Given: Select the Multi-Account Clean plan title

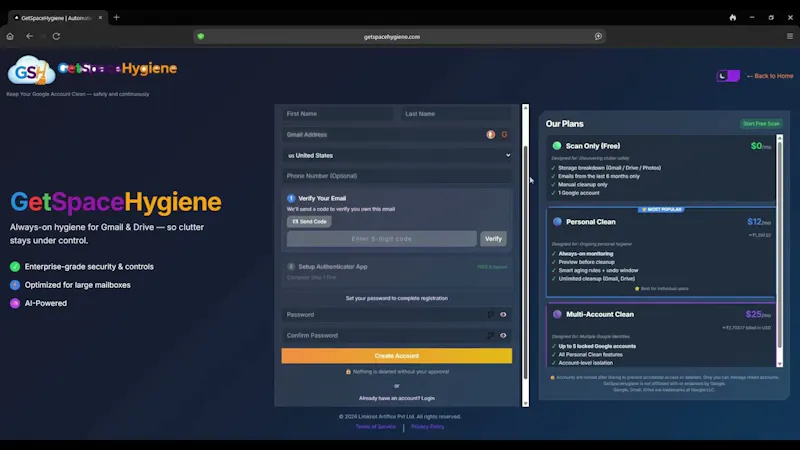Looking at the screenshot, I should tap(600, 314).
